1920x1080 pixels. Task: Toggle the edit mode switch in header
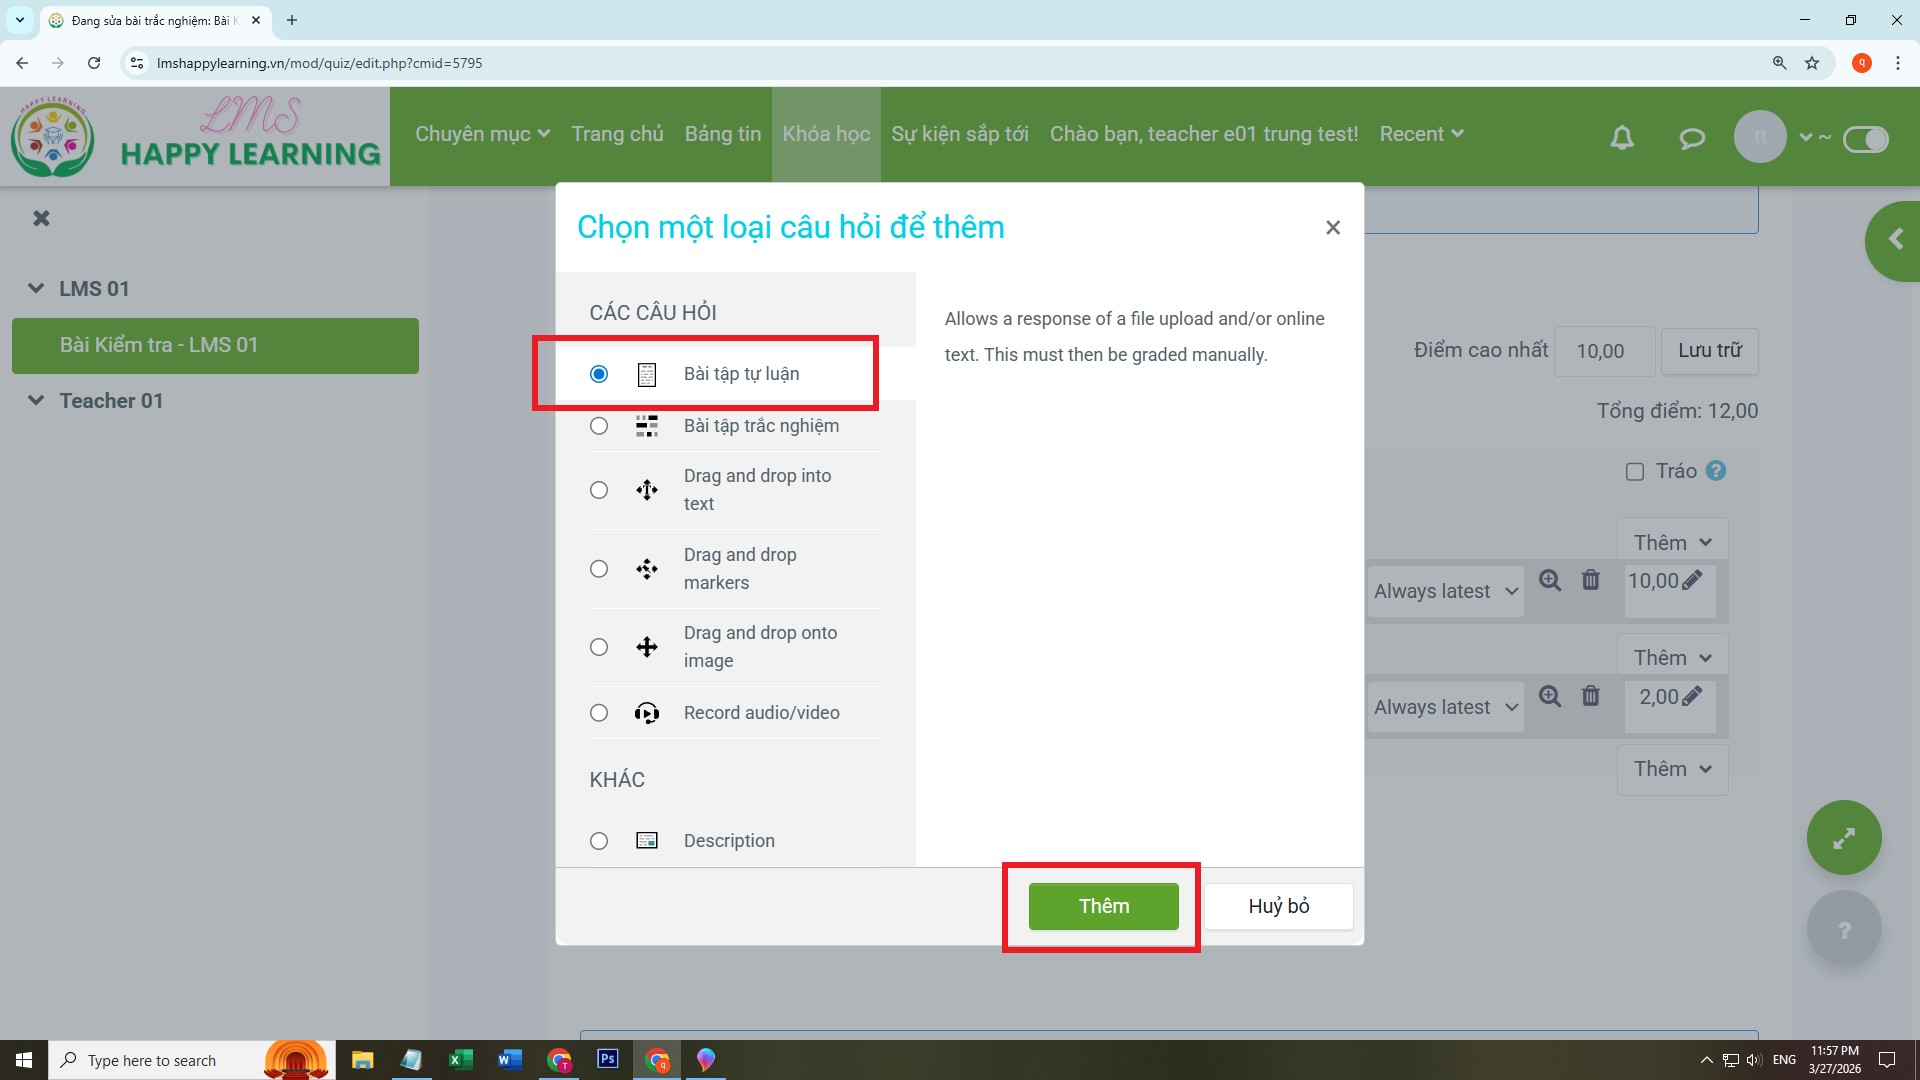[x=1865, y=139]
